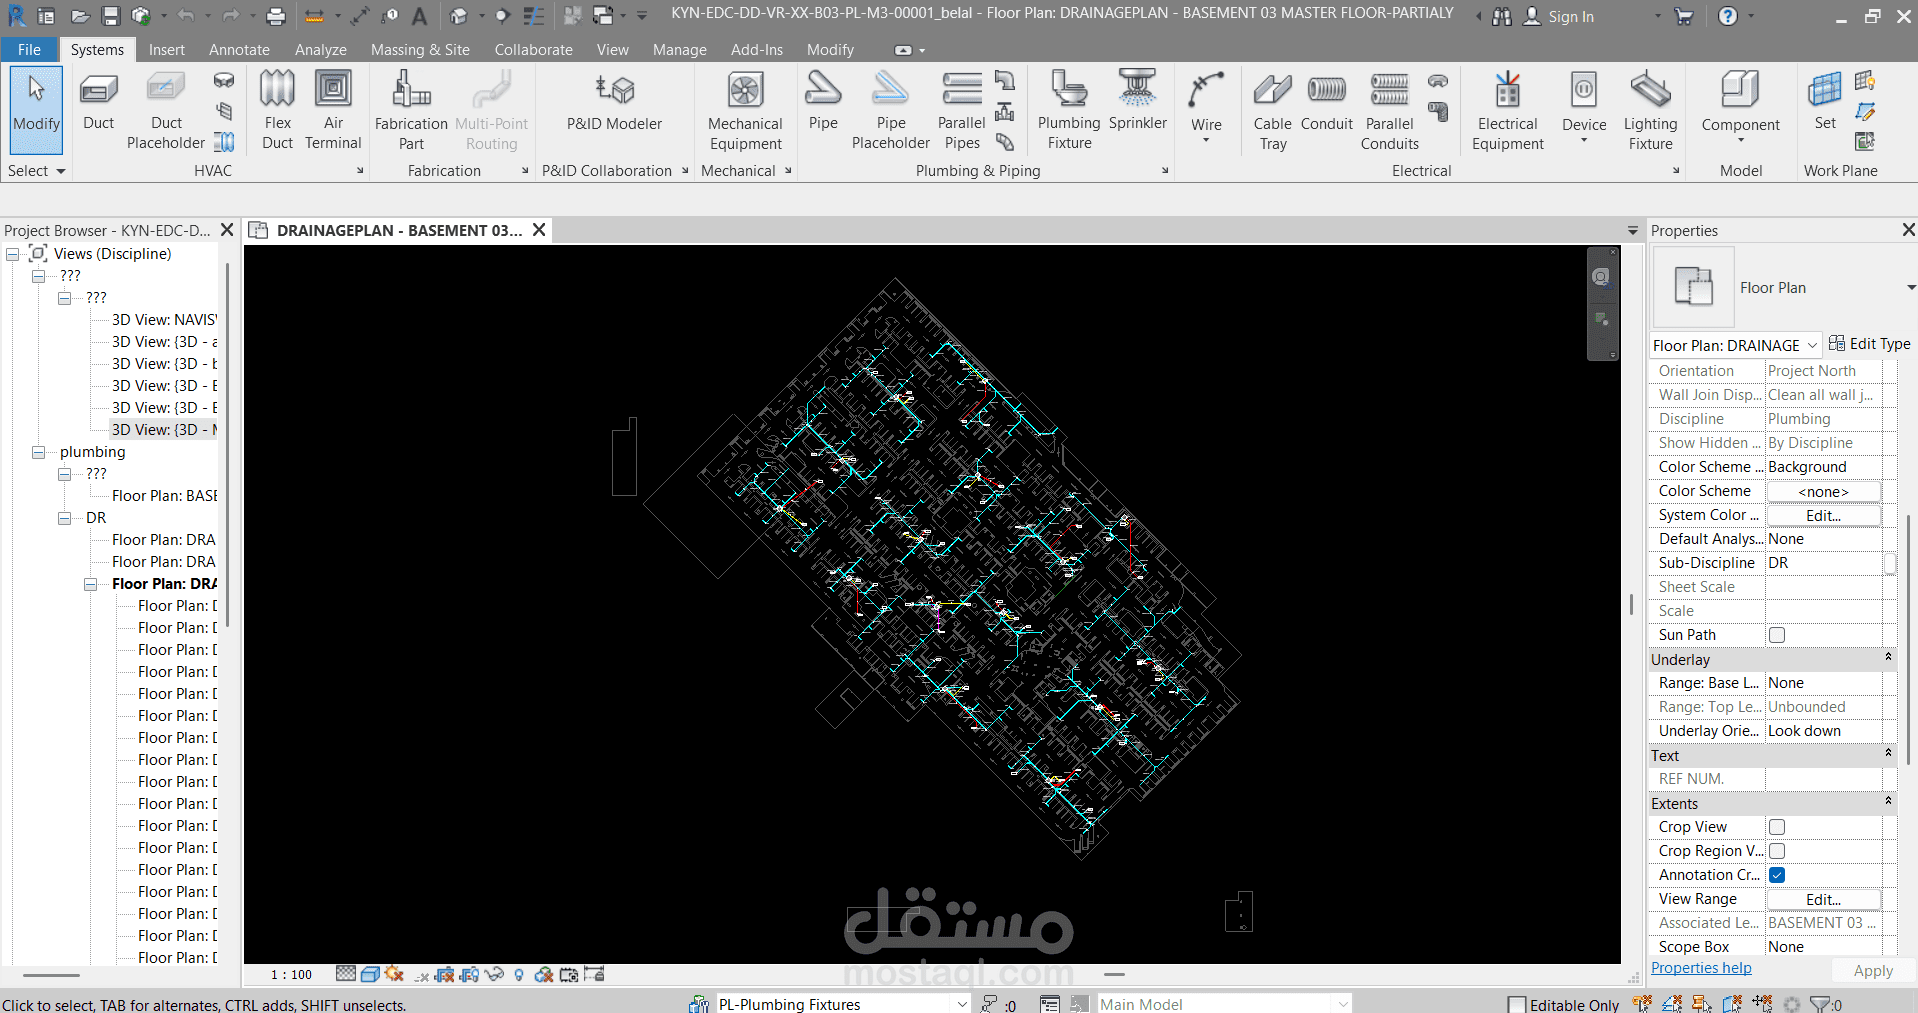Click System Color Schemes Edit button
The width and height of the screenshot is (1918, 1013).
tap(1823, 516)
